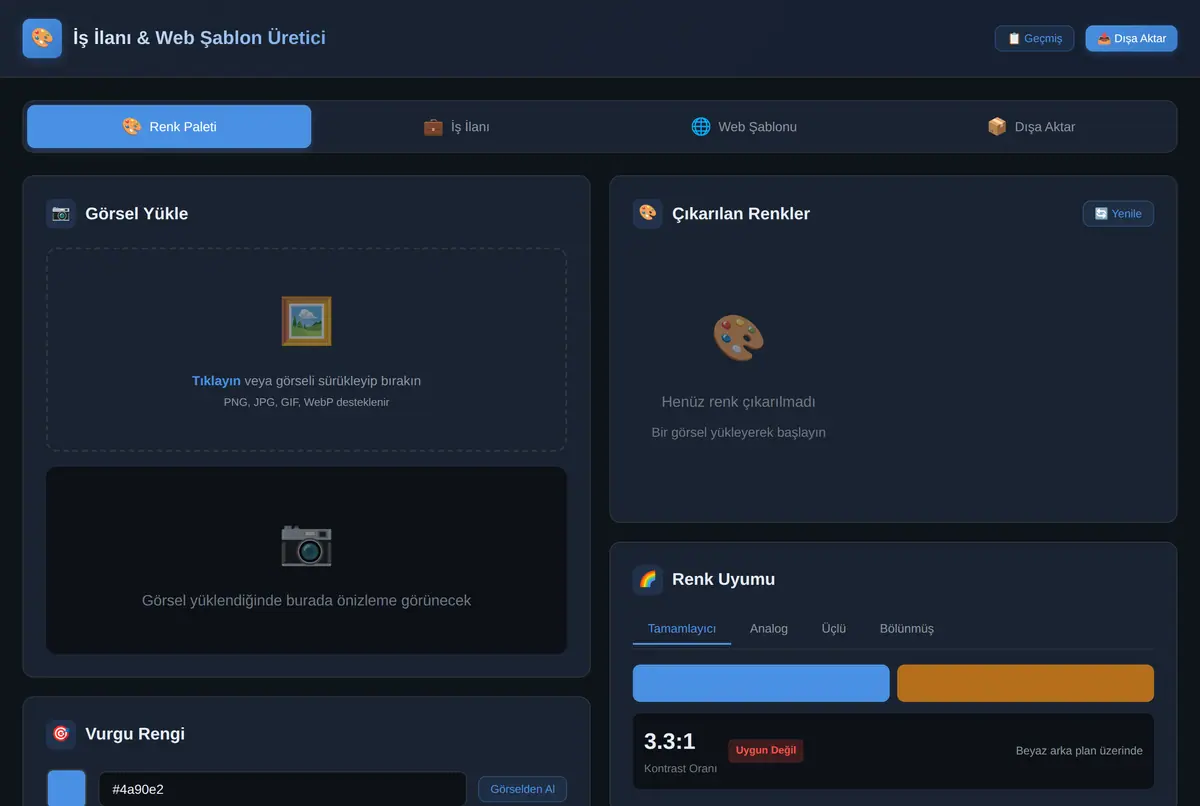
Task: Click the box icon in Dışa Aktar tab
Action: [997, 127]
